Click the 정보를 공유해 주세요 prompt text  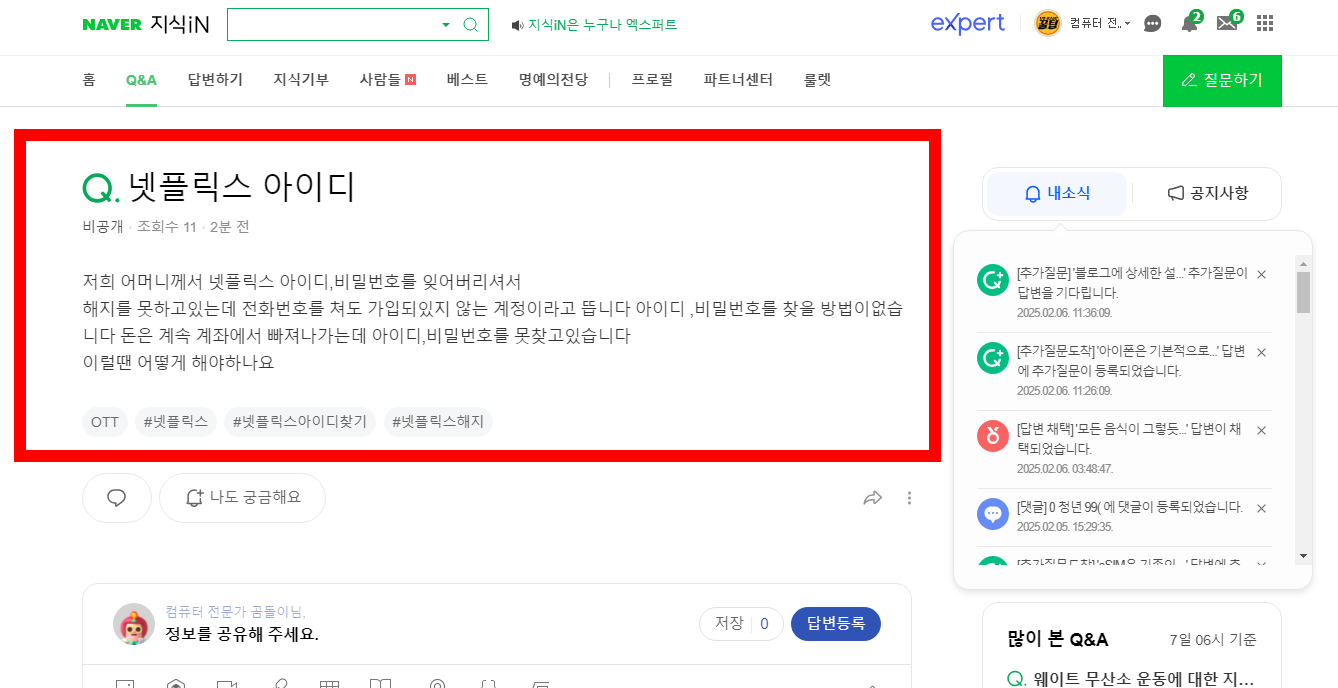[242, 634]
